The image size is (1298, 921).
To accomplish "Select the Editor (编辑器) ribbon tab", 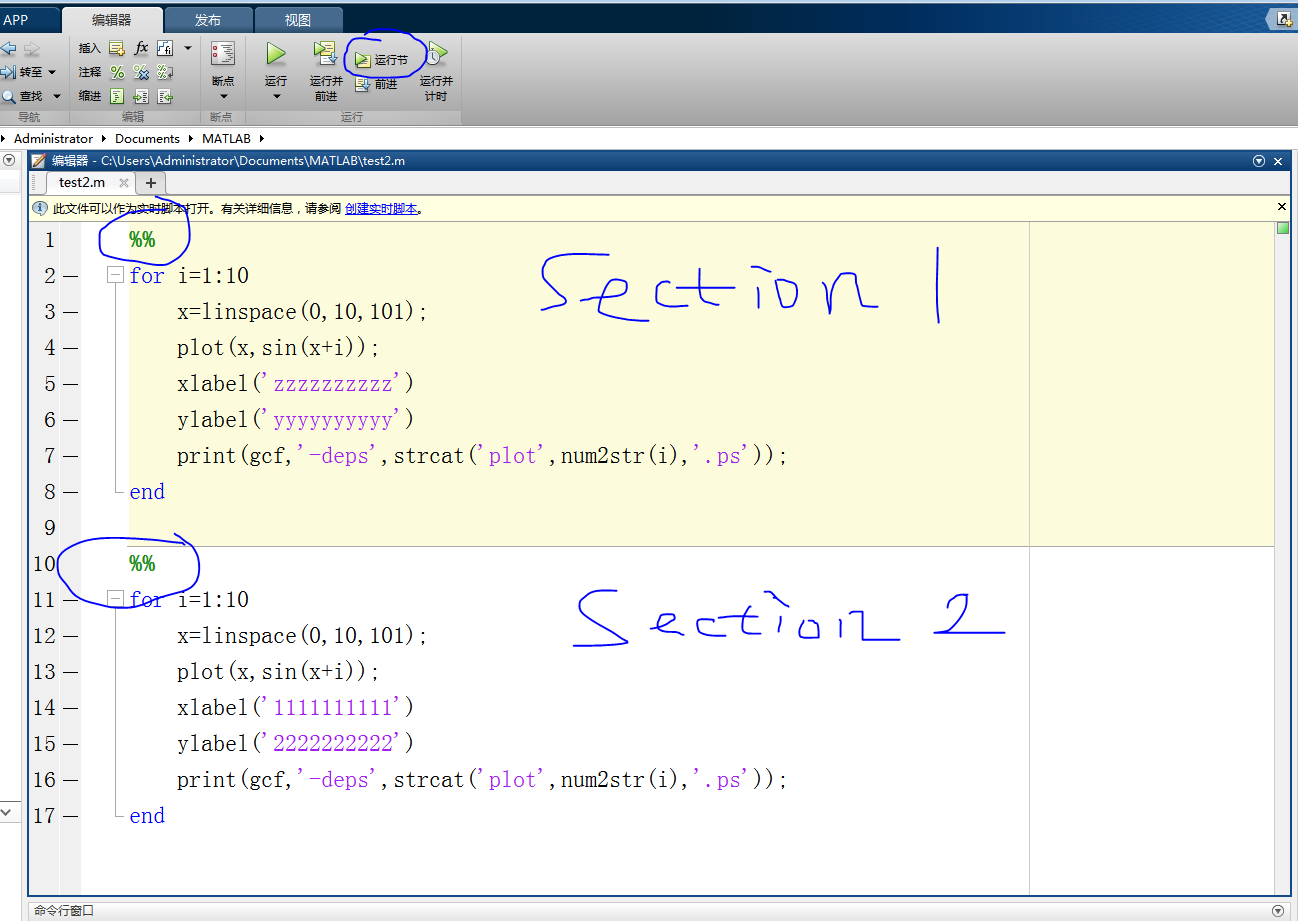I will point(111,19).
